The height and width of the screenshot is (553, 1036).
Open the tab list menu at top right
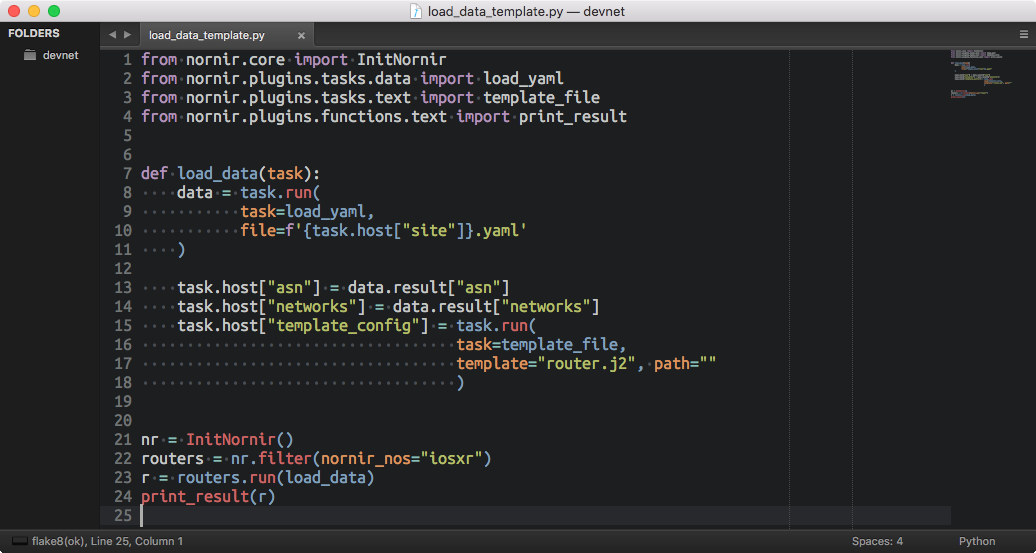(x=1023, y=35)
